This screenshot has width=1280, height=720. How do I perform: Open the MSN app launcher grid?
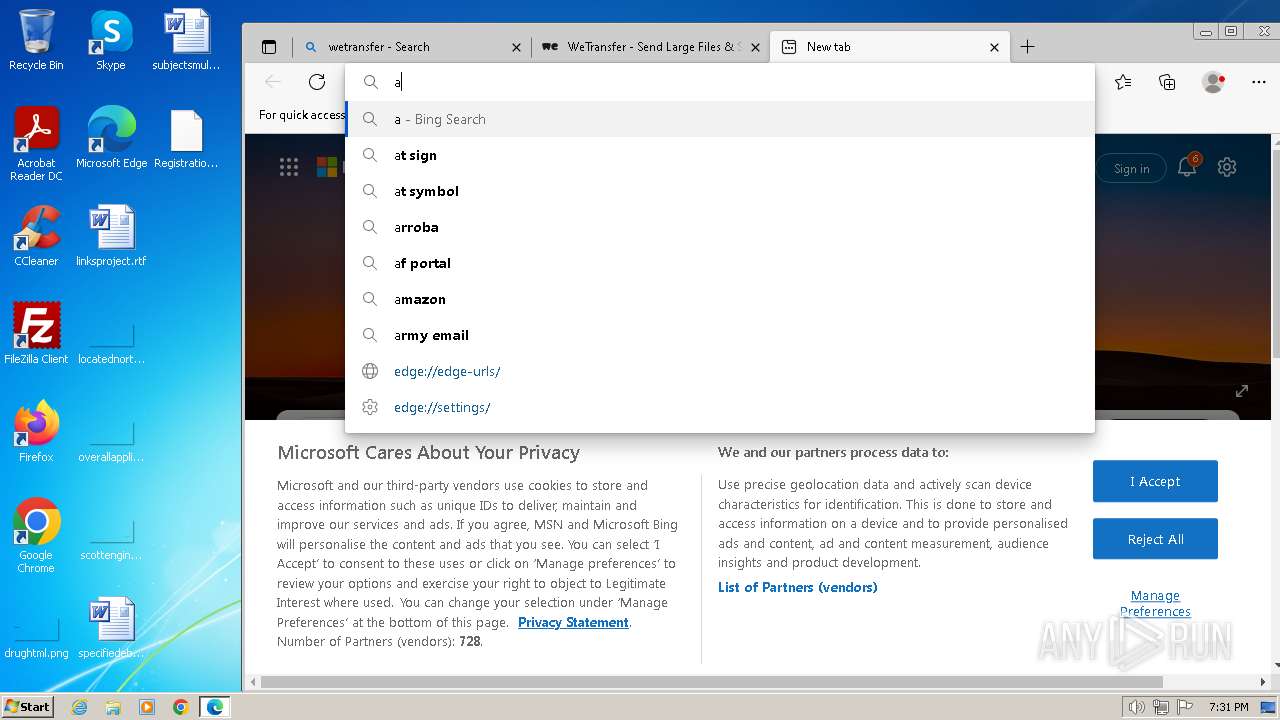[x=289, y=168]
